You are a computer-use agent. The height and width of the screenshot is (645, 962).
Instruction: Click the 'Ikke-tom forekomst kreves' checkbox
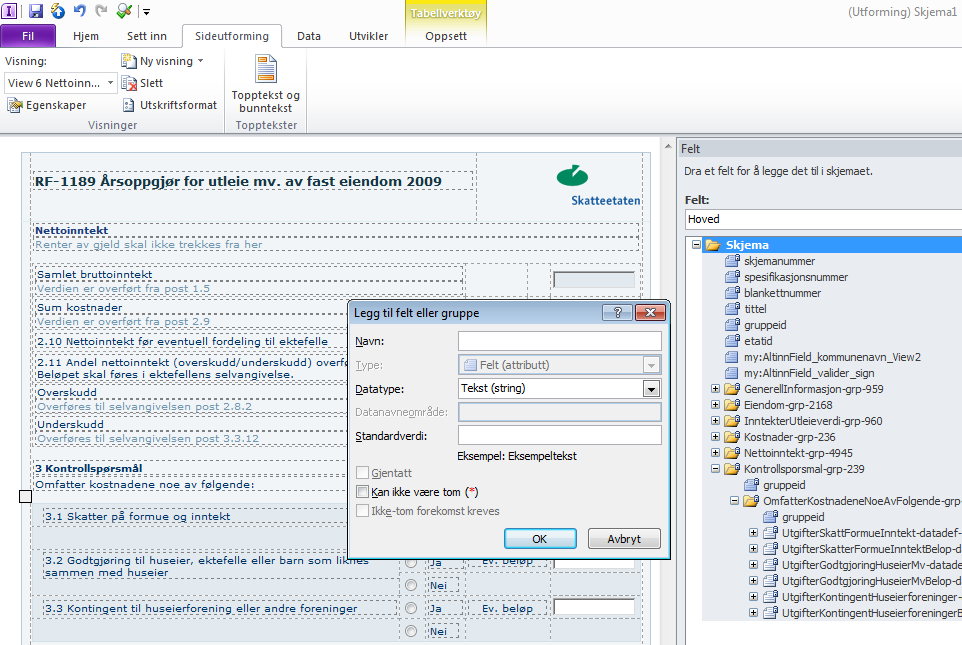point(363,511)
